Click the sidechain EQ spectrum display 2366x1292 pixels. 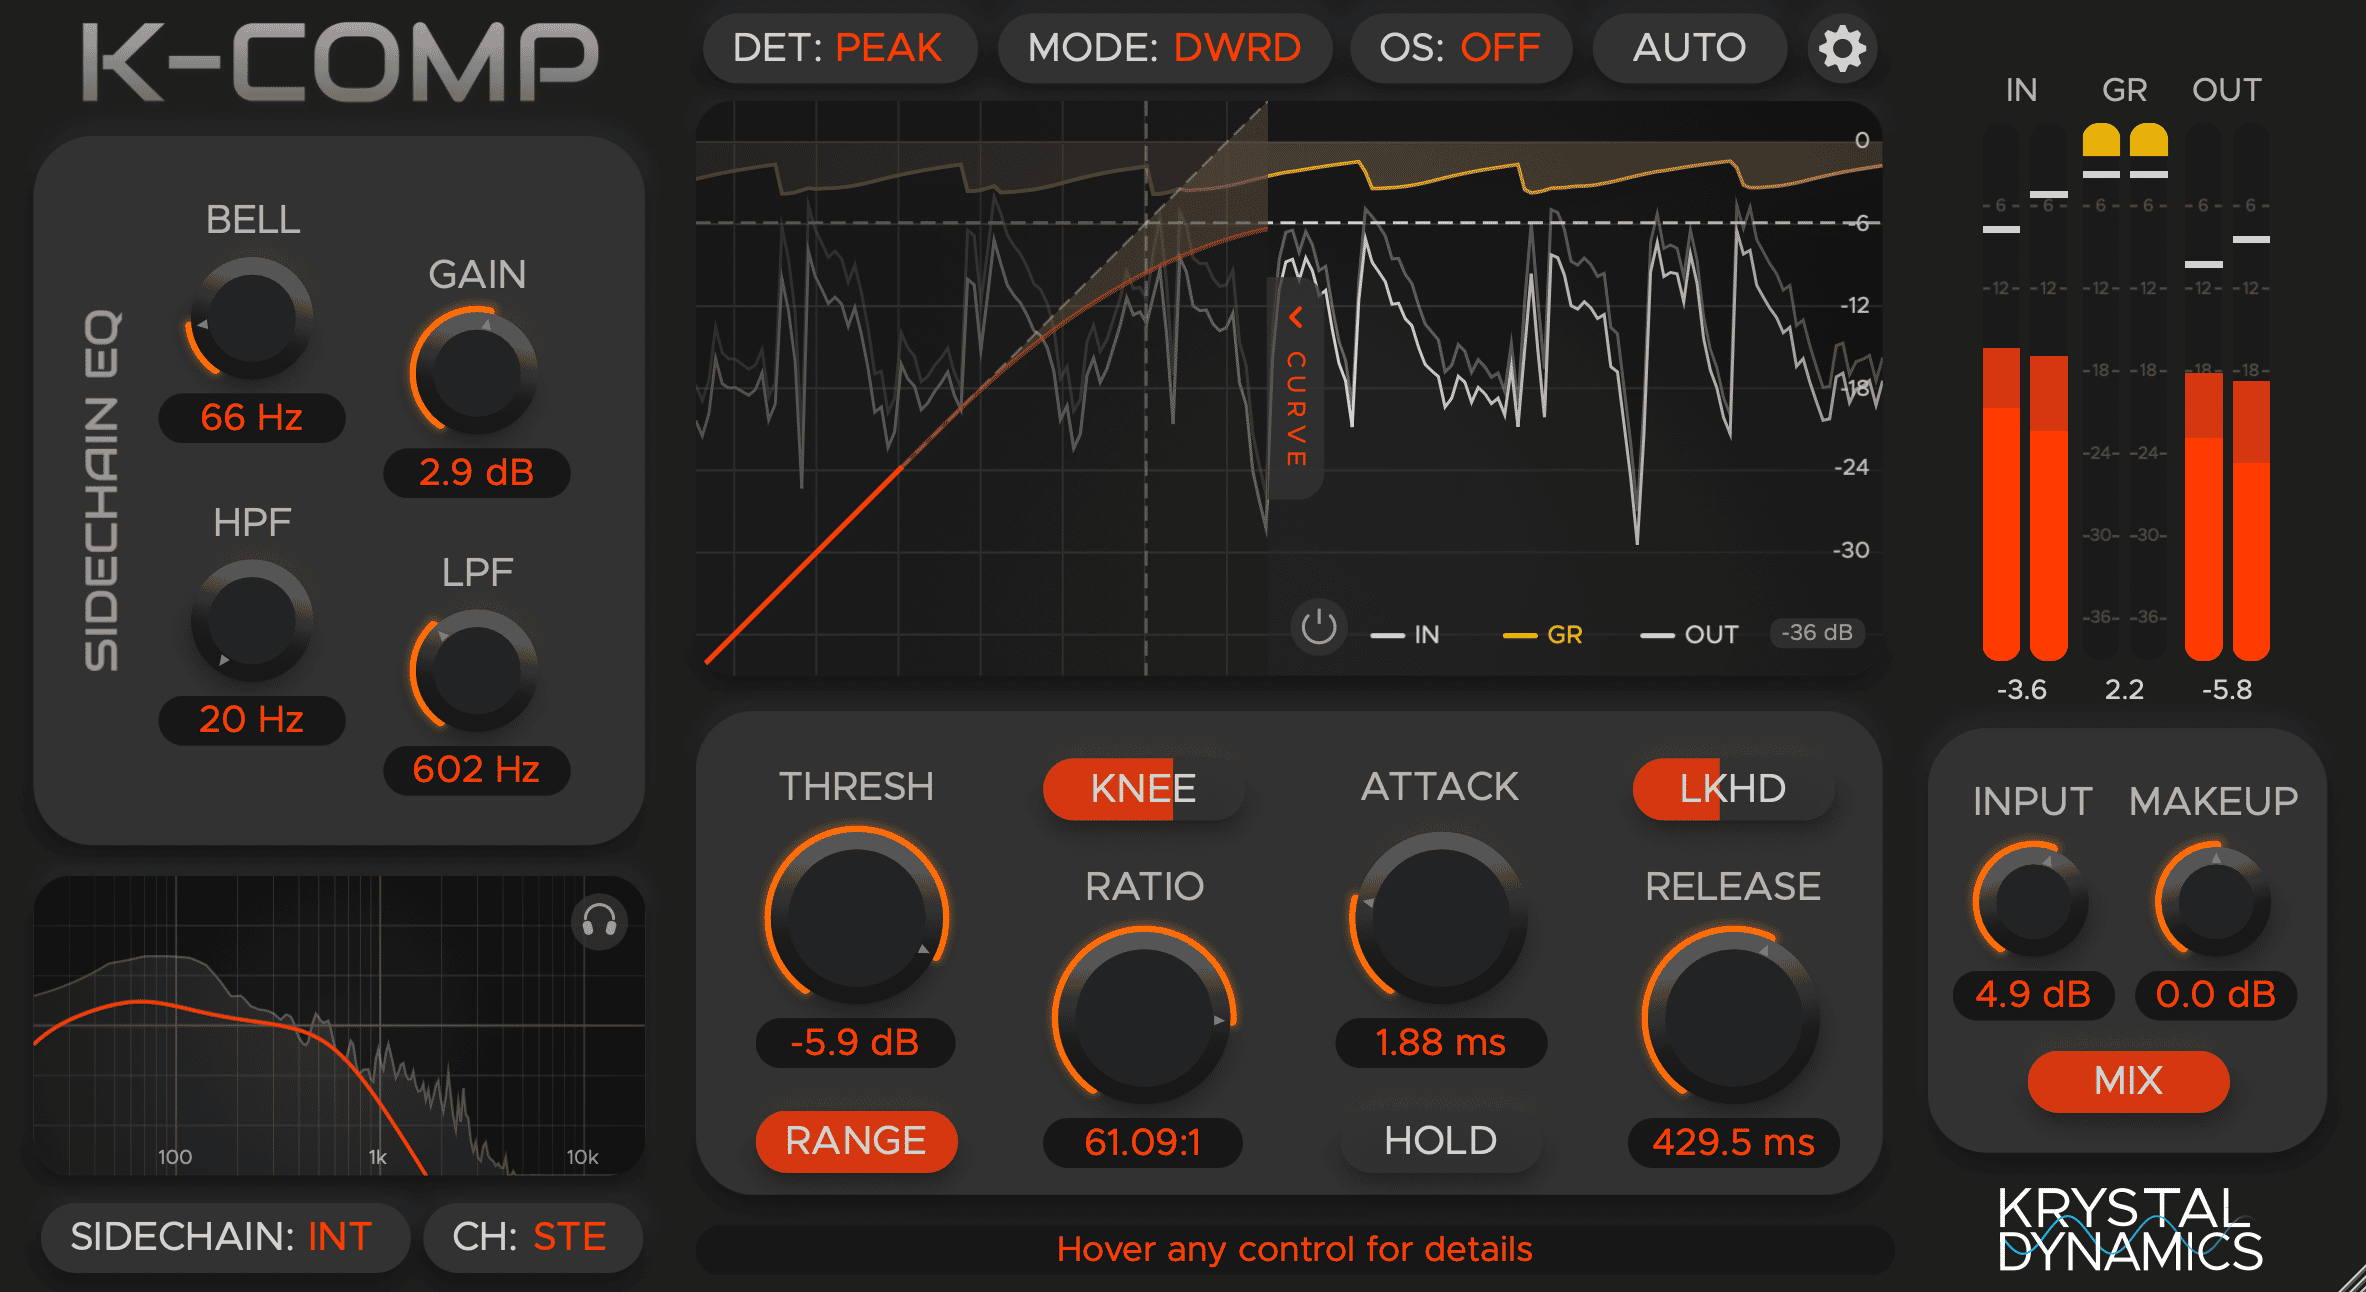click(338, 1025)
